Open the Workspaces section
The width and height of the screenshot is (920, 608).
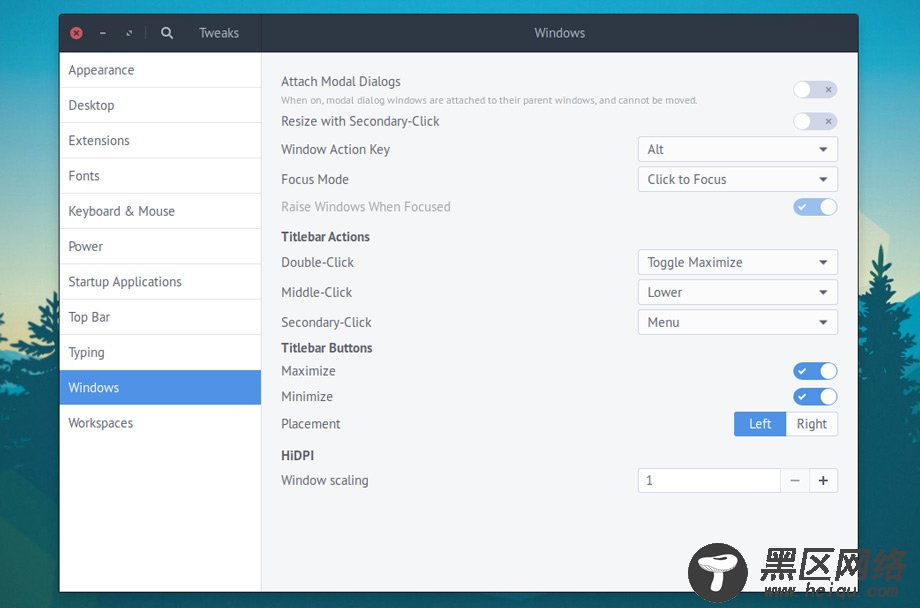coord(160,423)
